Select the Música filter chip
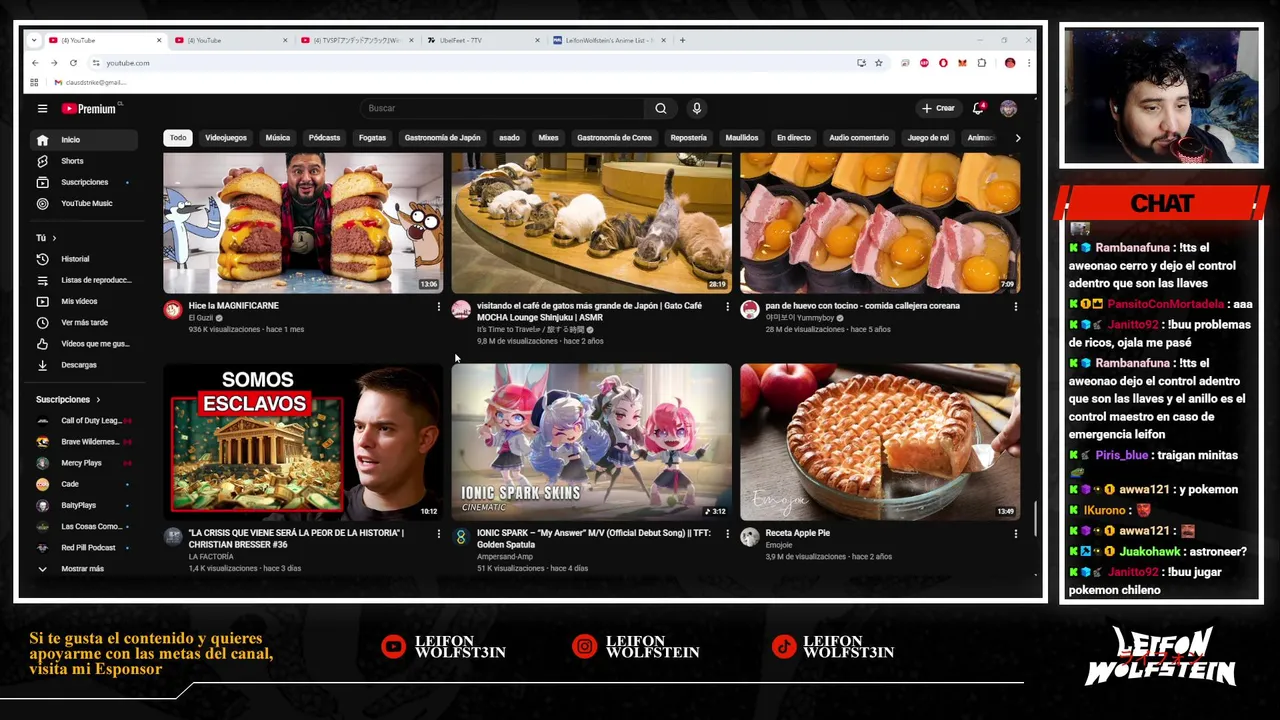Screen dimensions: 1280x720 tap(278, 138)
